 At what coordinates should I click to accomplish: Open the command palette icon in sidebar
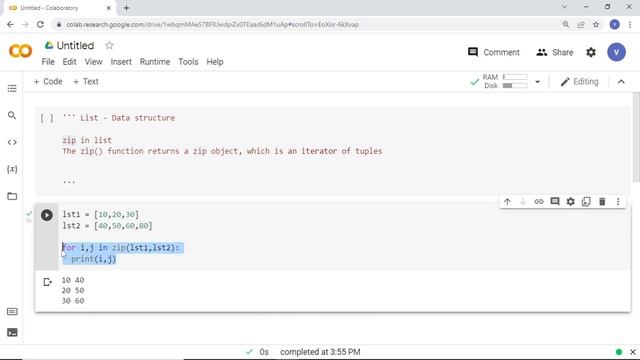[x=12, y=312]
